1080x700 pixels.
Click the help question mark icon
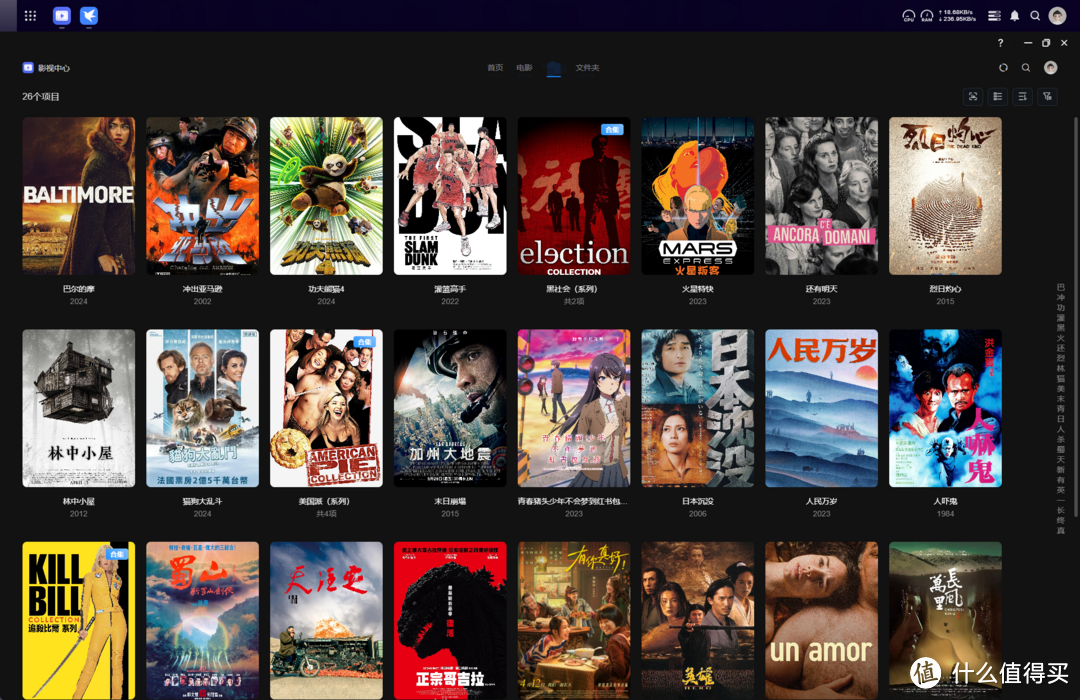[1001, 43]
